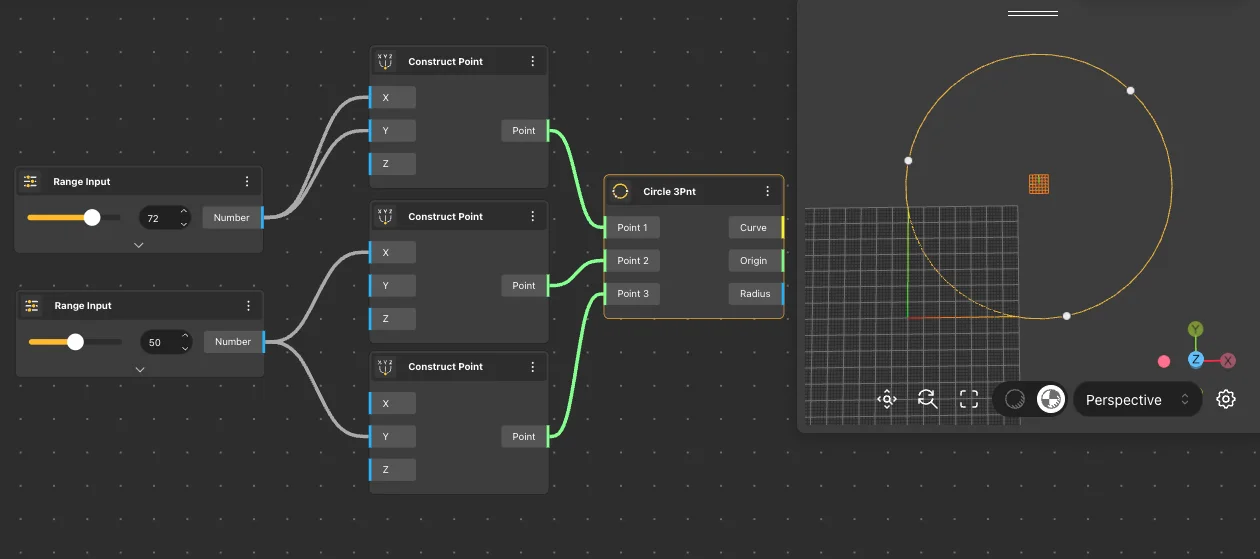Click the Circle 3Pnt node icon

pyautogui.click(x=620, y=191)
